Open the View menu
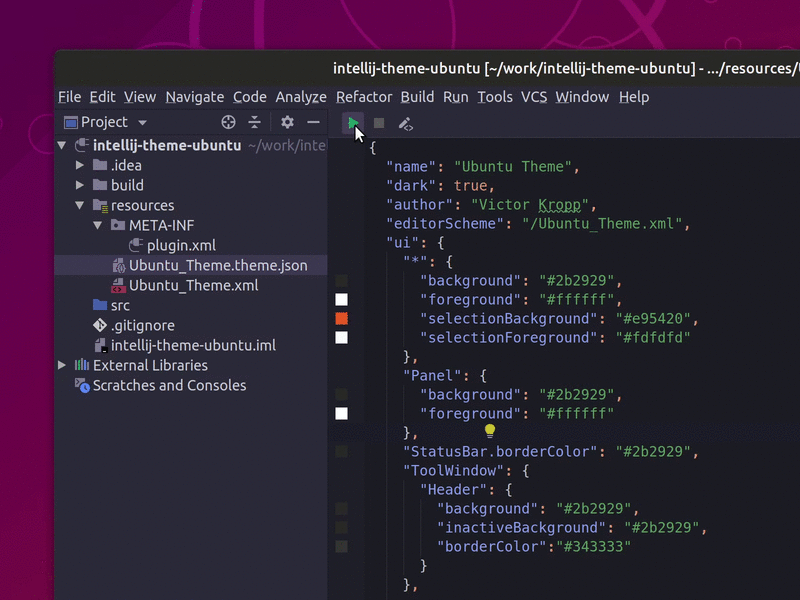 coord(140,97)
